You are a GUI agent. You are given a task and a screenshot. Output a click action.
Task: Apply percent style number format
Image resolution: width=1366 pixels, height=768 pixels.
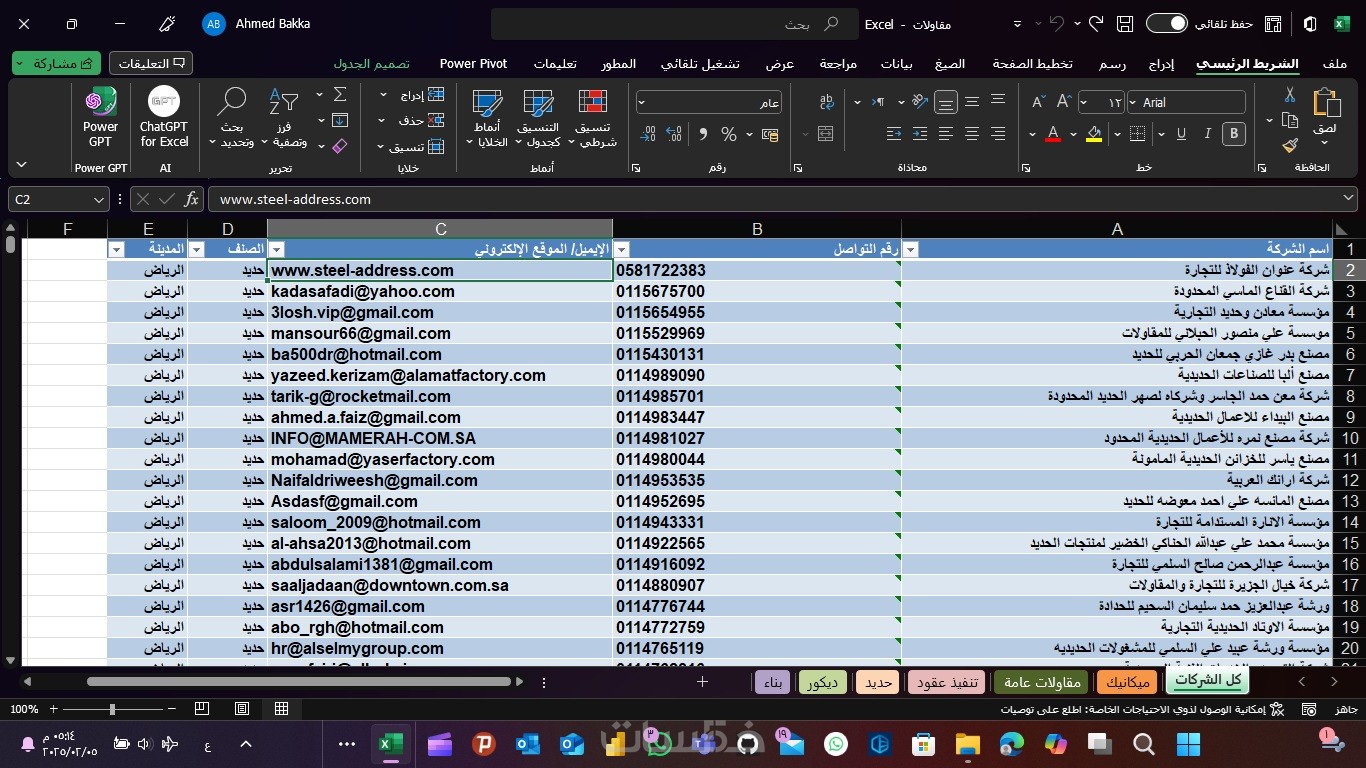[729, 134]
